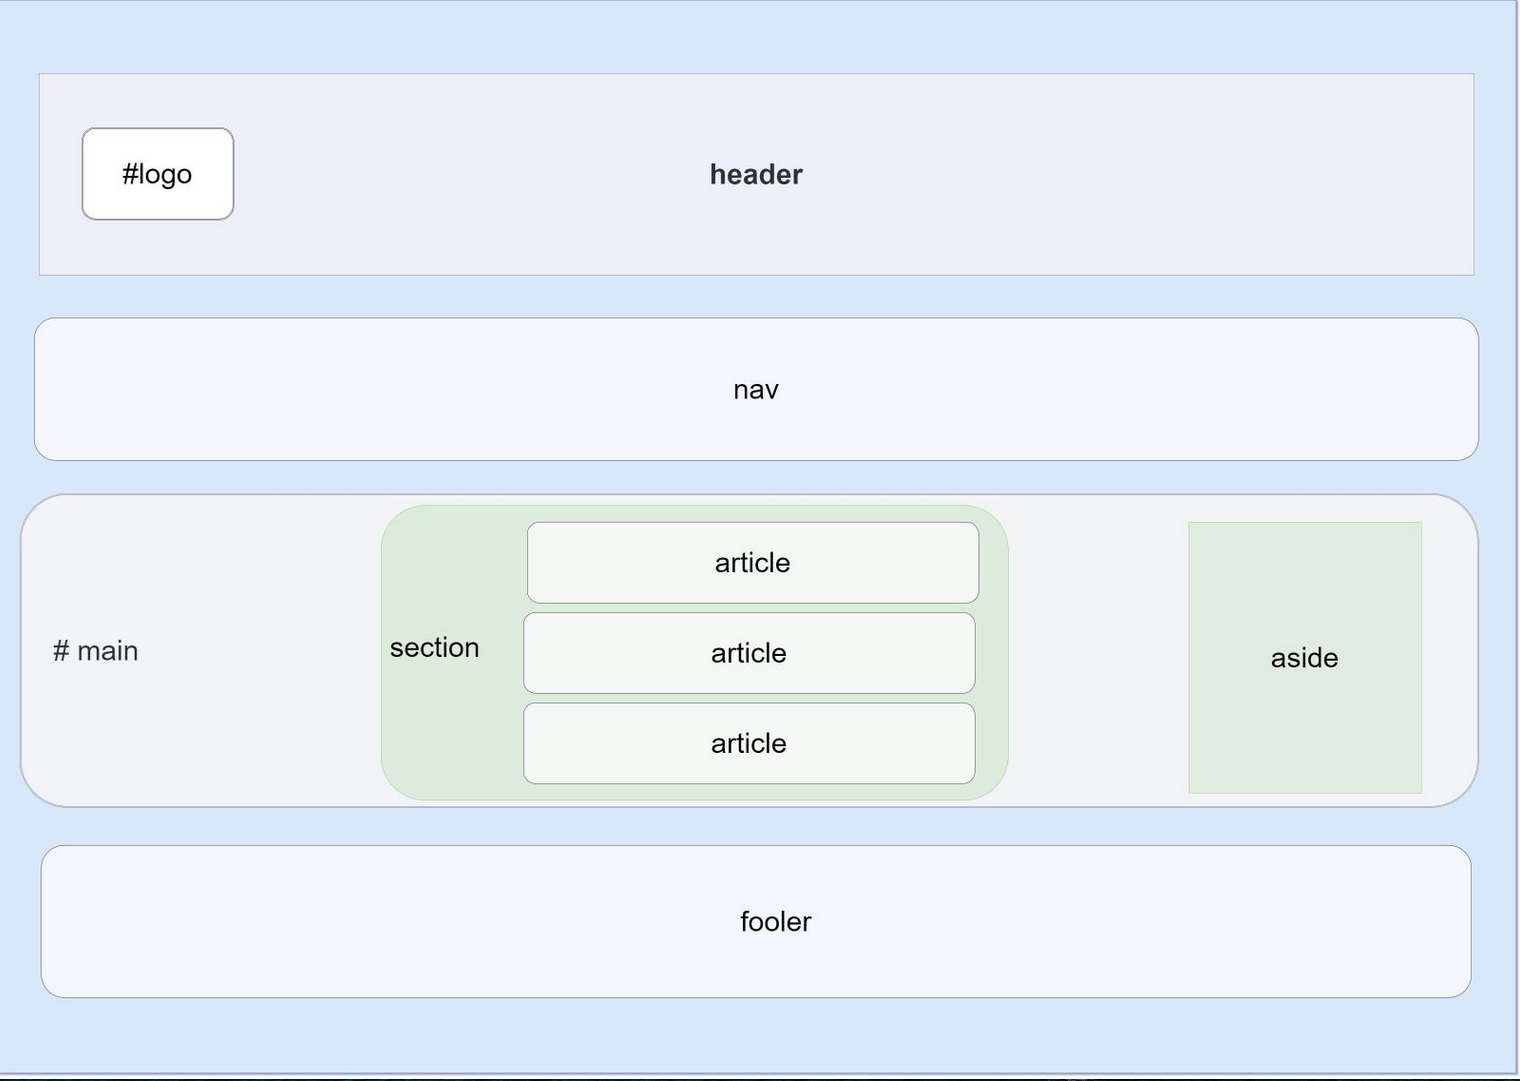1520x1081 pixels.
Task: Select the "section" text label
Action: click(434, 648)
